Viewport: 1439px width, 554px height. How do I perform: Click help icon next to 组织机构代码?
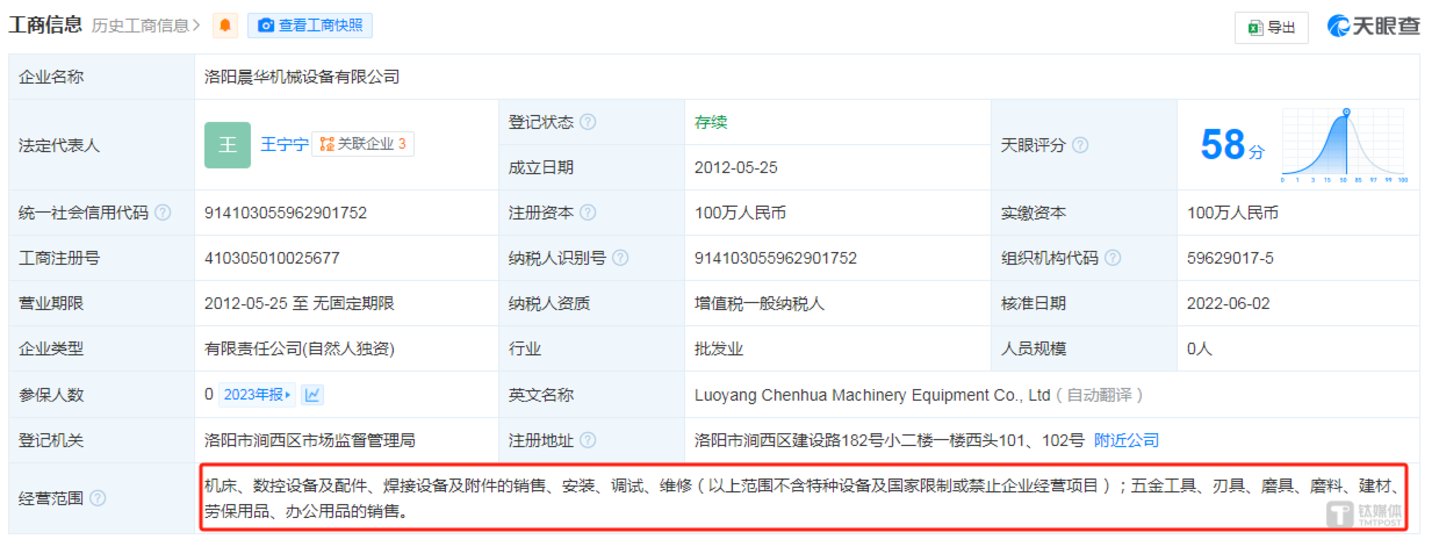pos(1113,258)
